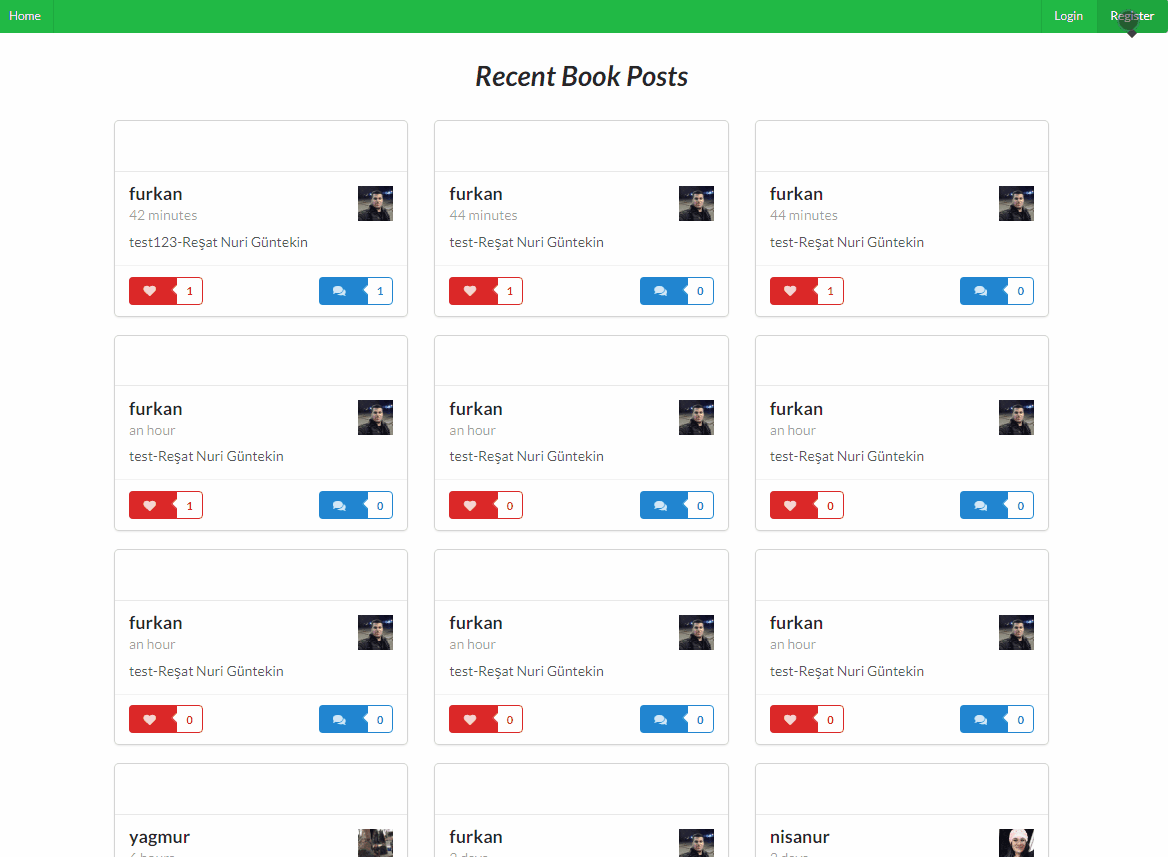Open the Home page from the navbar

25,16
